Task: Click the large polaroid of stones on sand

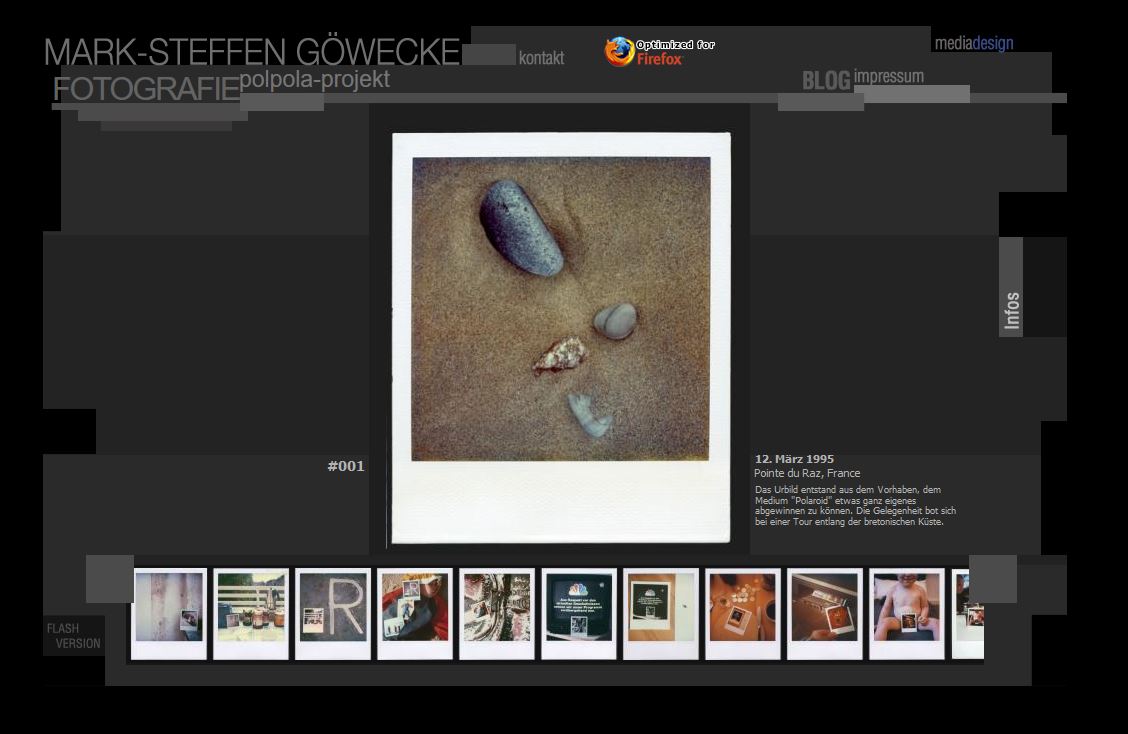Action: 561,337
